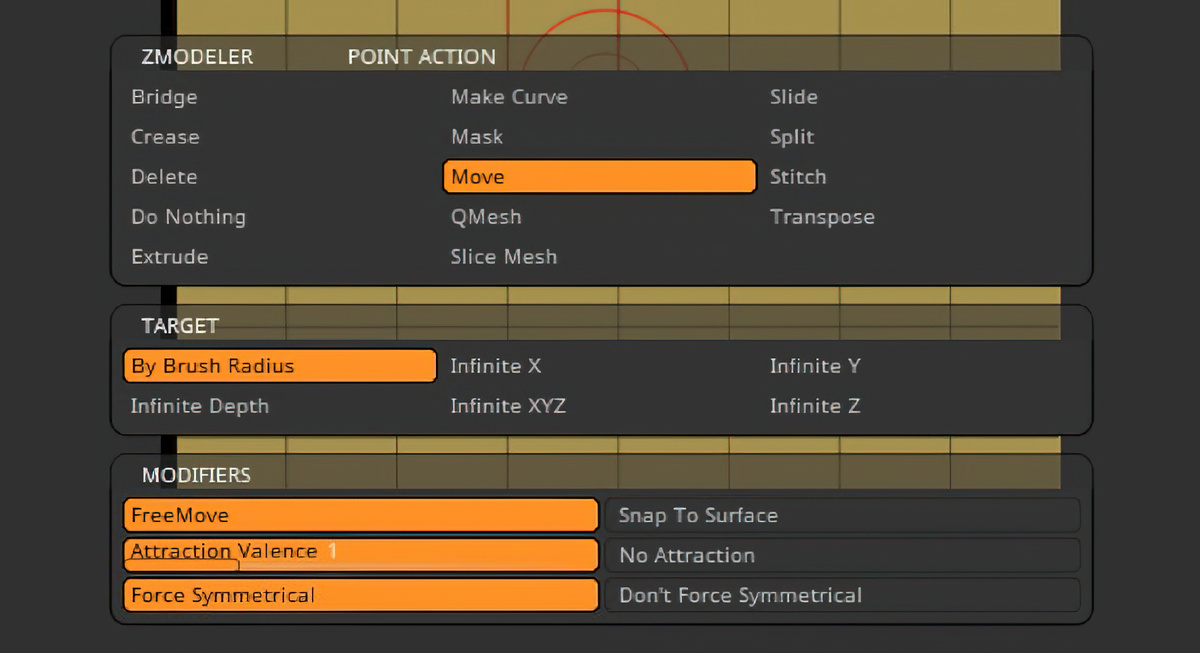Set target to Infinite Depth
The width and height of the screenshot is (1200, 653).
[200, 406]
